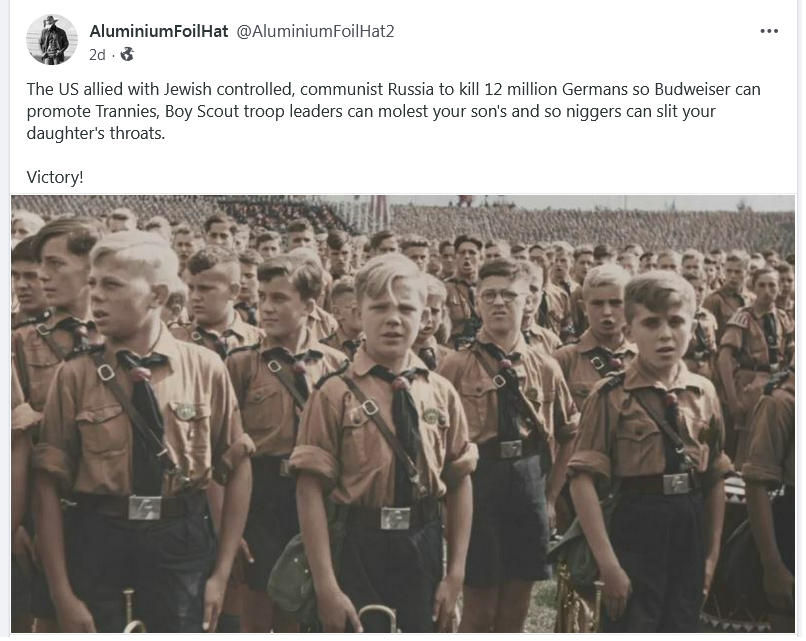
Task: Expand post actions via ellipsis button
Action: click(768, 31)
